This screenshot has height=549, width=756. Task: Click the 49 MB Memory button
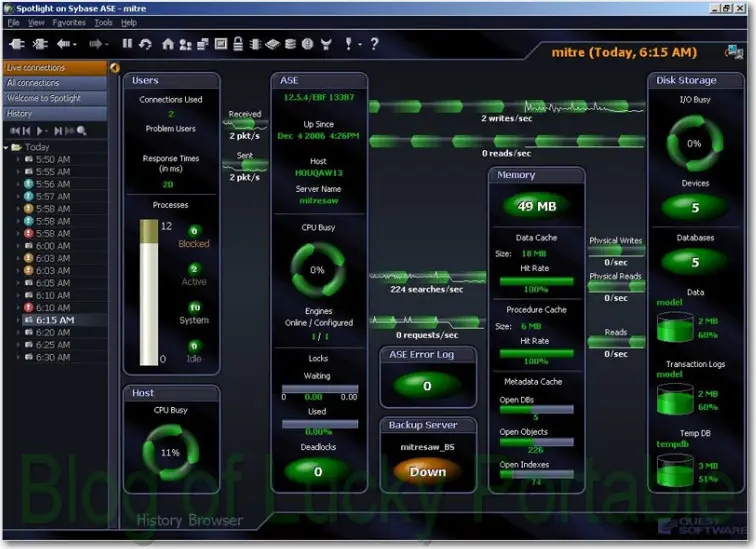[x=537, y=206]
